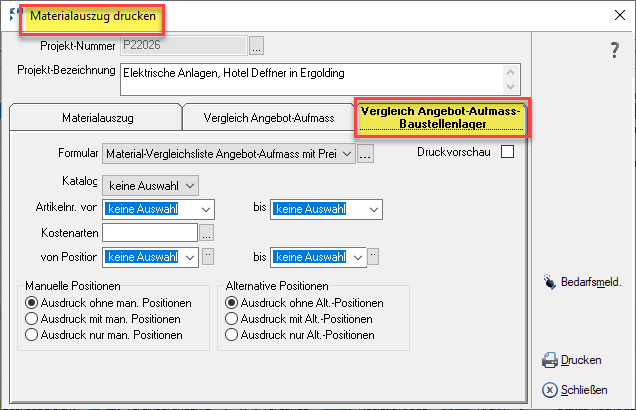This screenshot has width=636, height=410.
Task: Click the Kostenarten browse ellipsis button
Action: (x=207, y=233)
